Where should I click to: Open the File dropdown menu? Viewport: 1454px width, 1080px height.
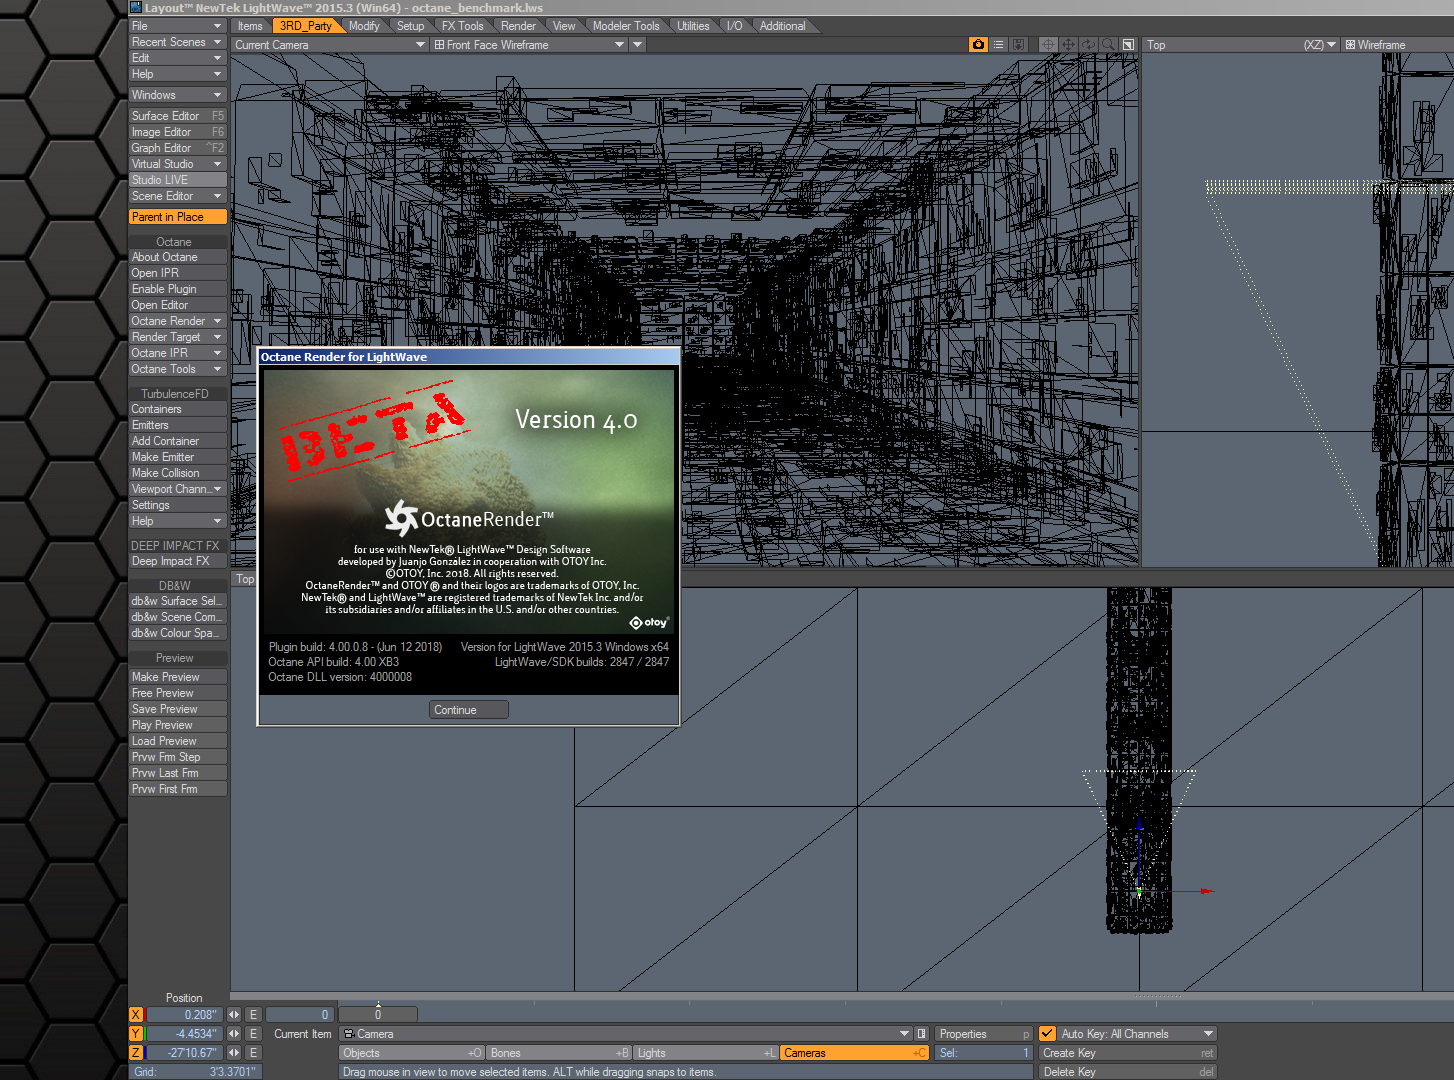[178, 26]
